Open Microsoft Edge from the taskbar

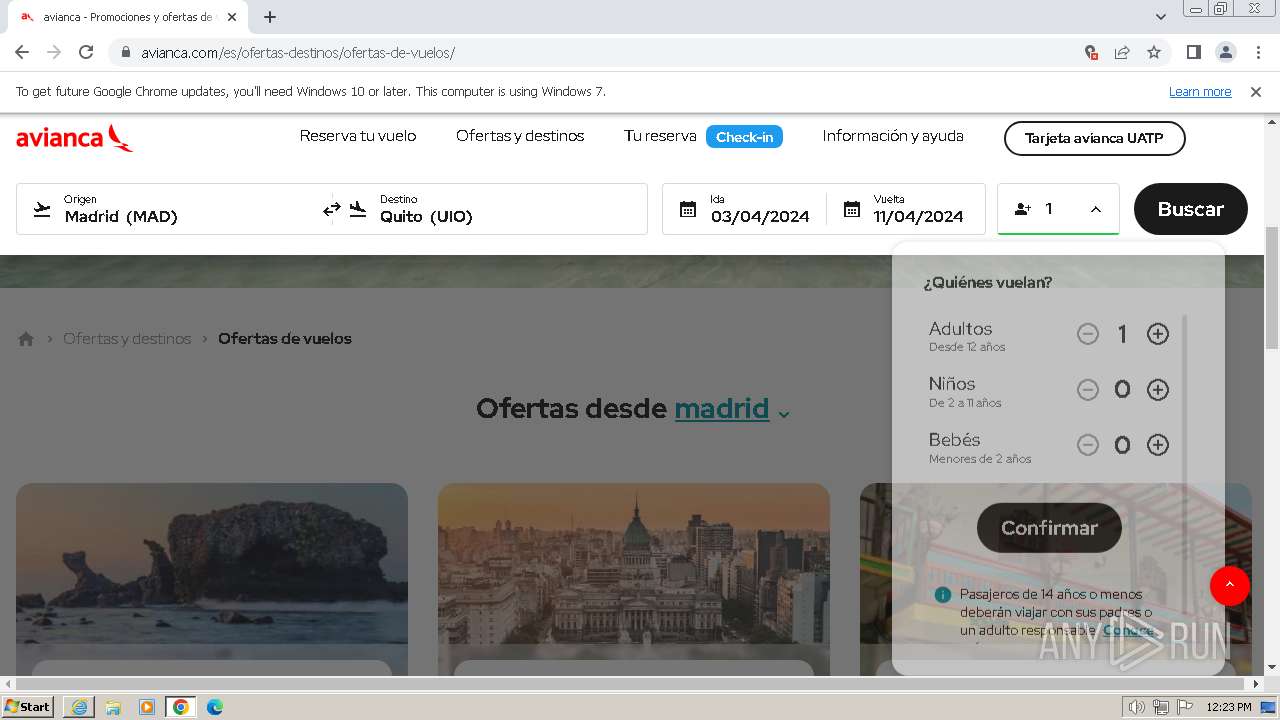(x=215, y=707)
